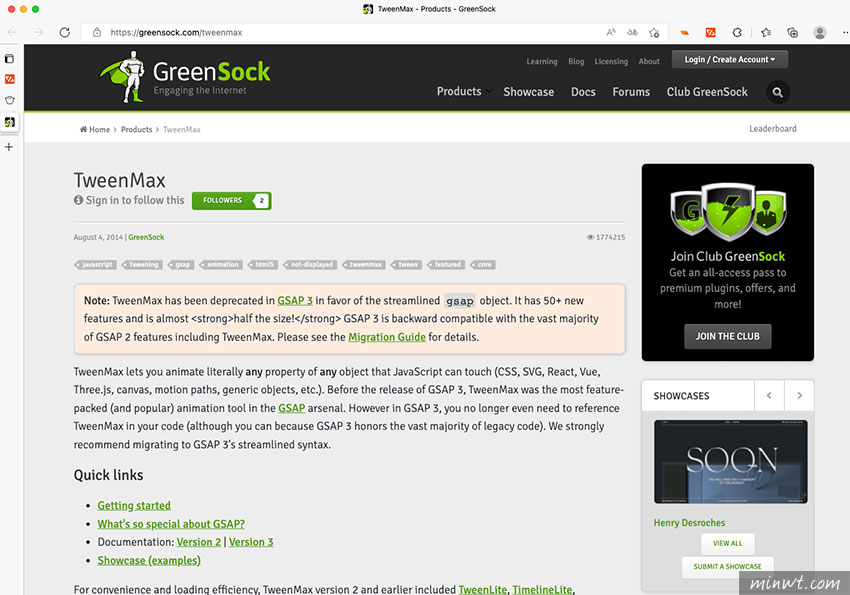Image resolution: width=850 pixels, height=595 pixels.
Task: Click the SOON showcase thumbnail
Action: [x=730, y=462]
